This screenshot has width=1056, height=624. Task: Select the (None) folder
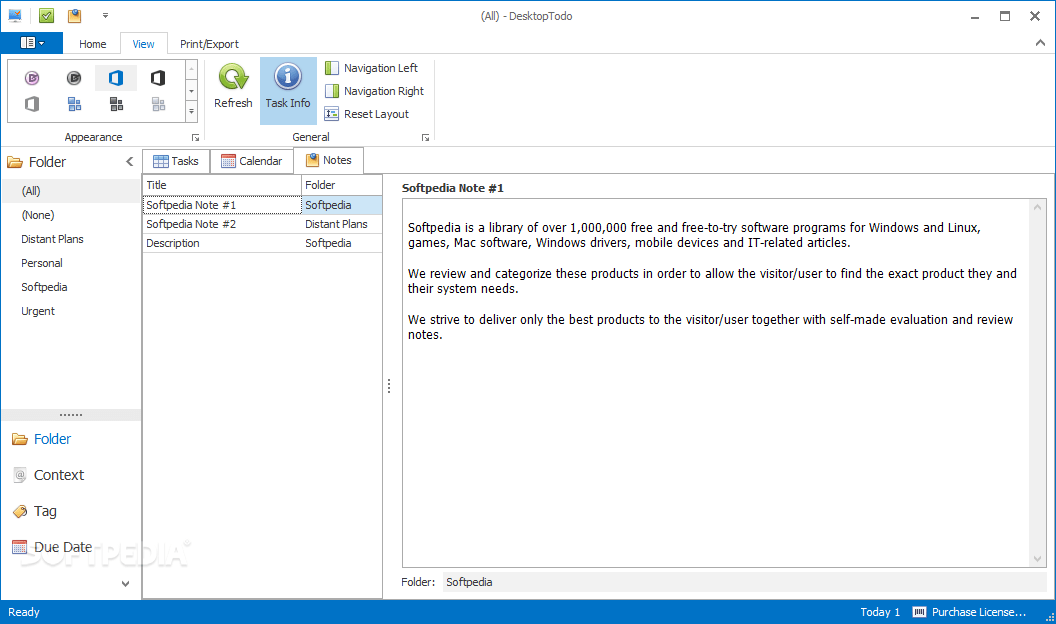(70, 215)
